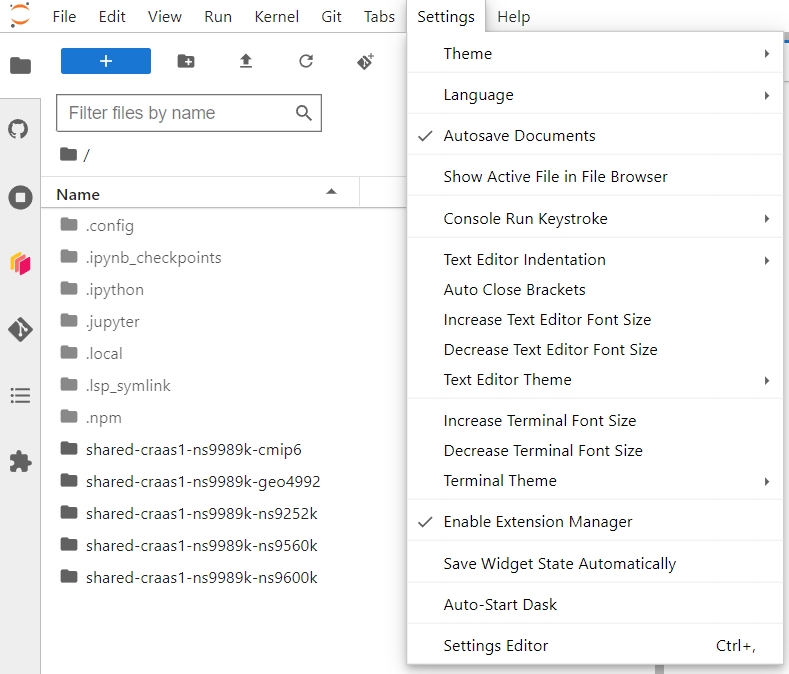Screen dimensions: 789x674
Task: Click the Git clone toolbar icon
Action: pos(366,61)
